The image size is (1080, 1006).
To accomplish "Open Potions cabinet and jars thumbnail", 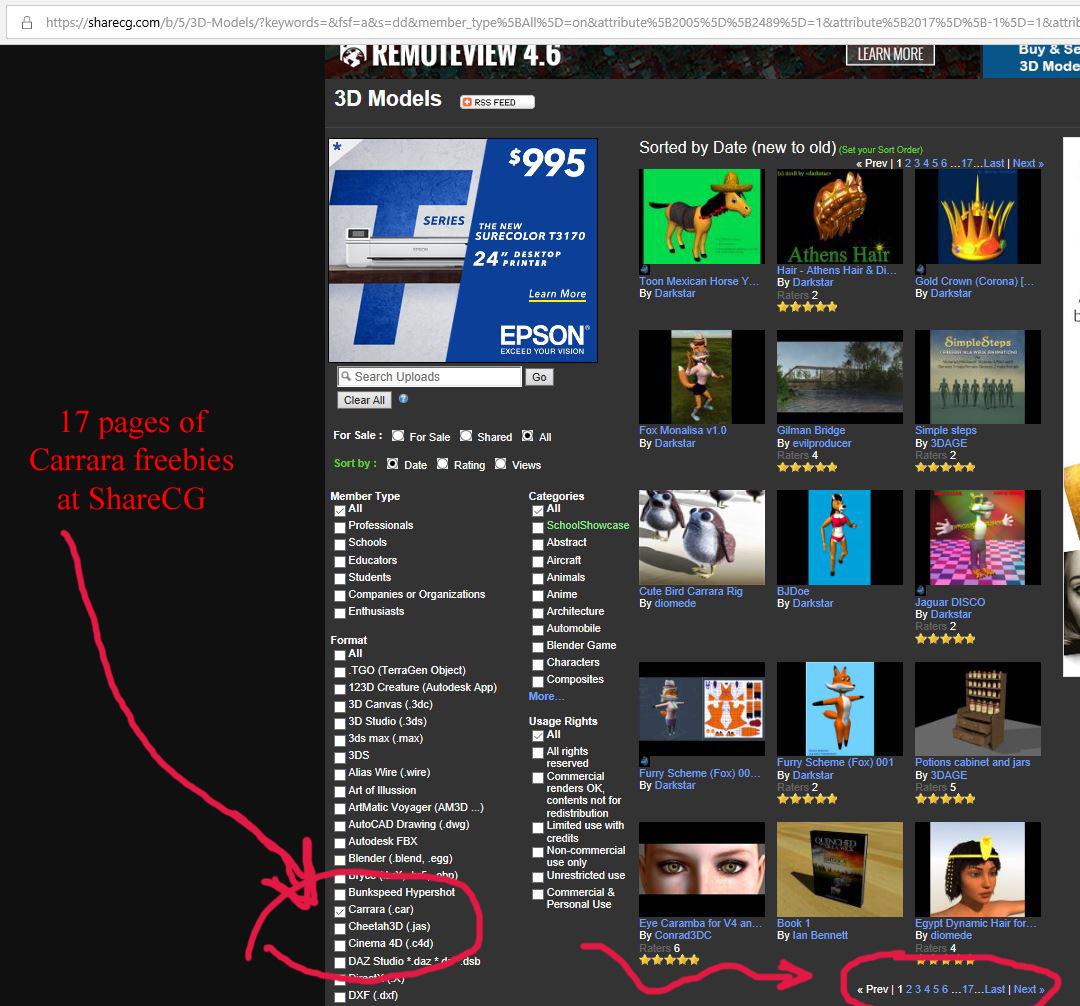I will [x=977, y=709].
